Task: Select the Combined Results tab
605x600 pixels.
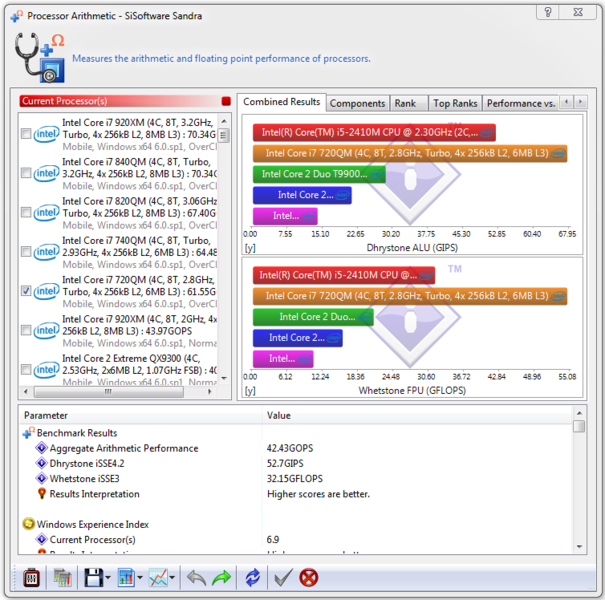Action: click(x=282, y=102)
